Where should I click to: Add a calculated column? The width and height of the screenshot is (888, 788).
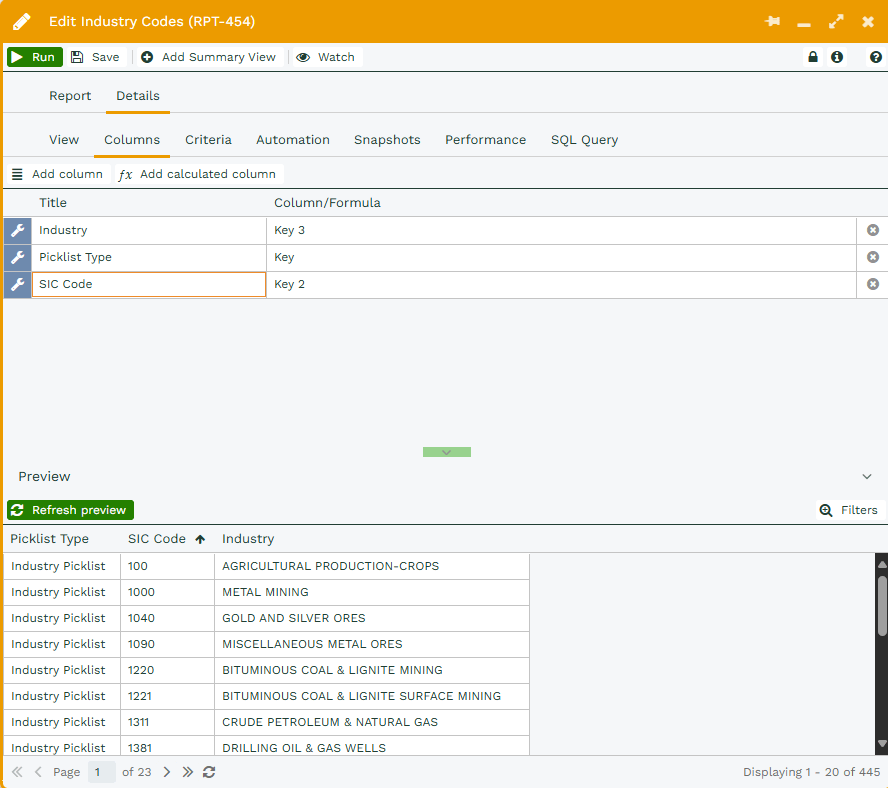tap(198, 174)
